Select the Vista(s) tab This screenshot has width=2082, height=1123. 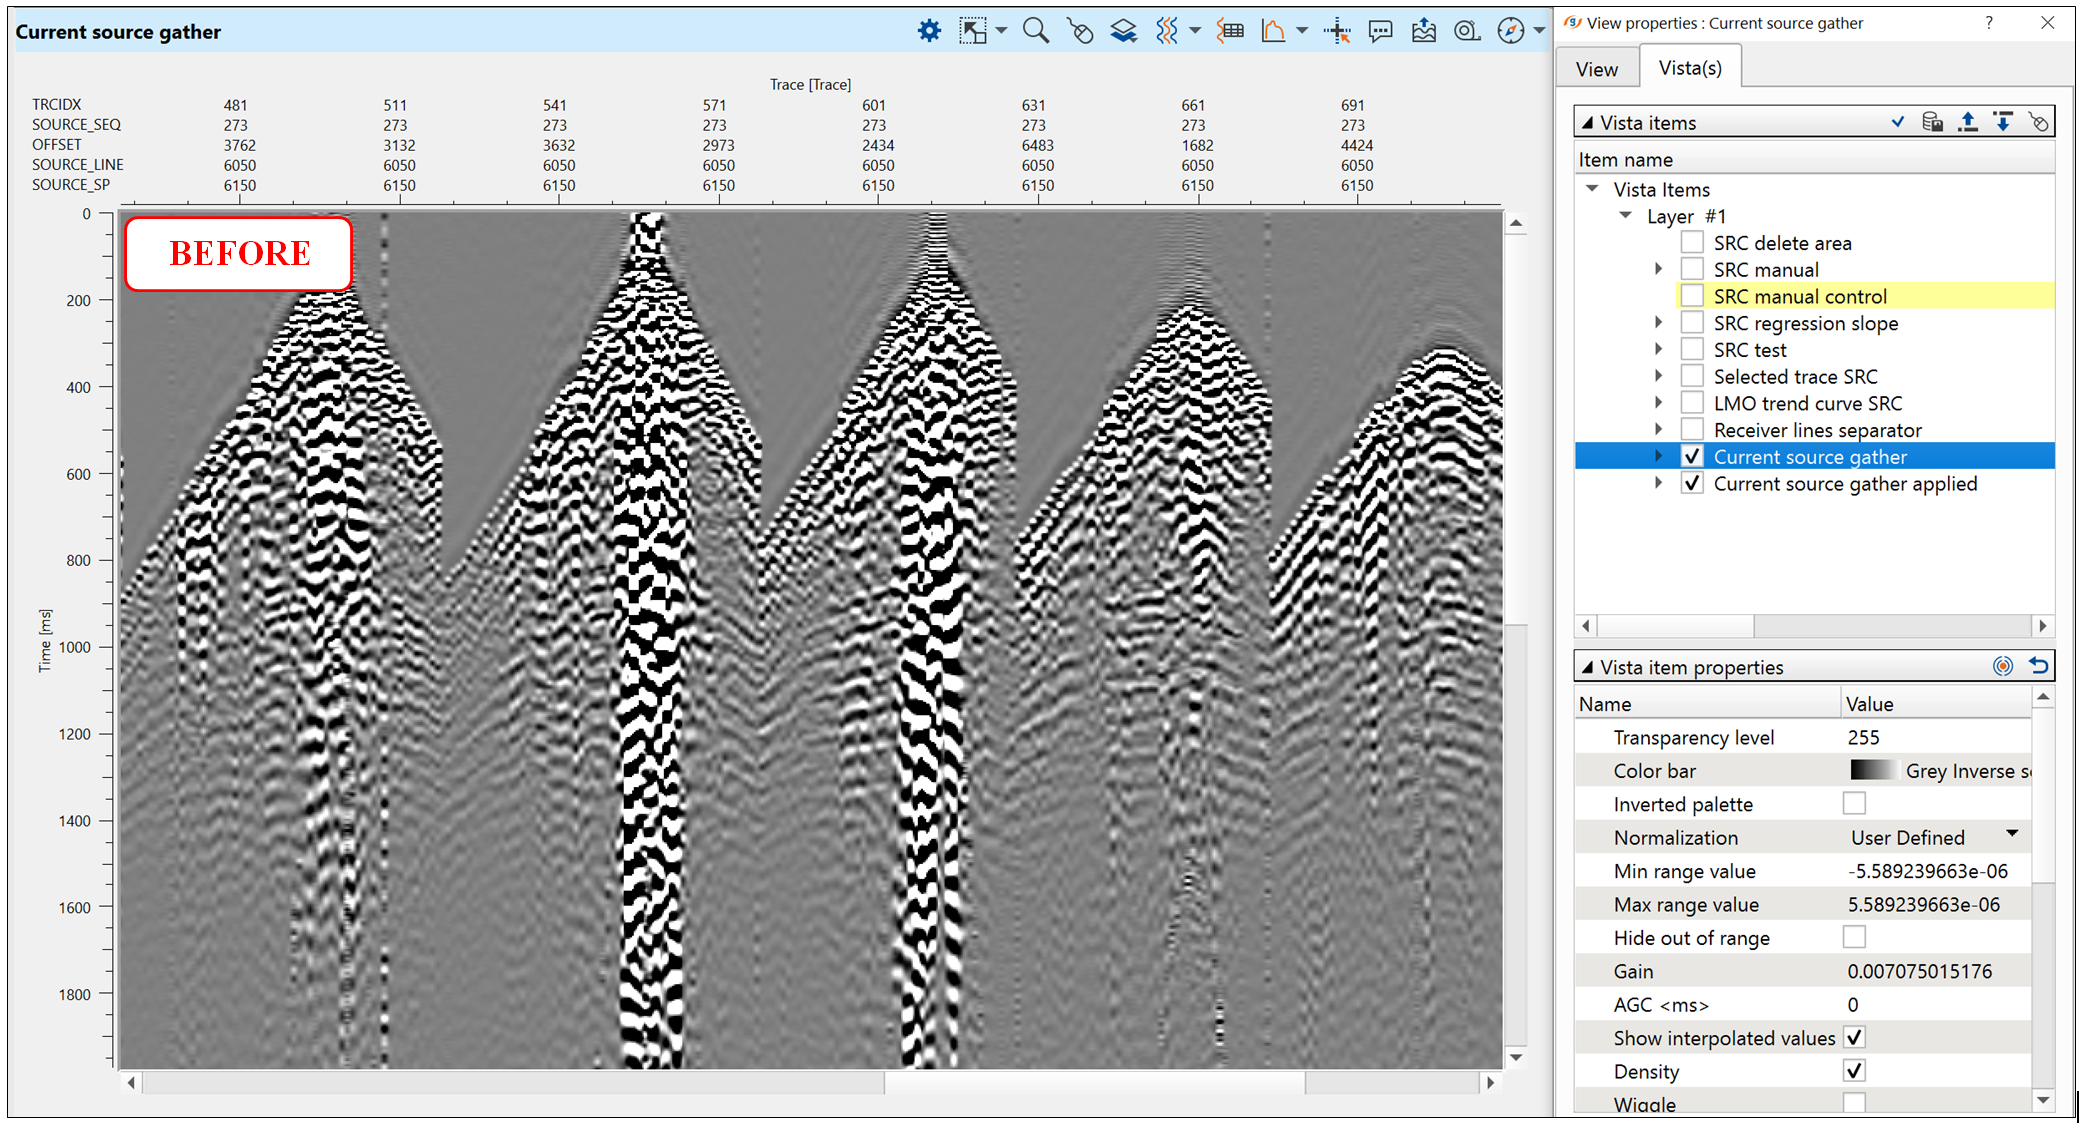coord(1690,68)
